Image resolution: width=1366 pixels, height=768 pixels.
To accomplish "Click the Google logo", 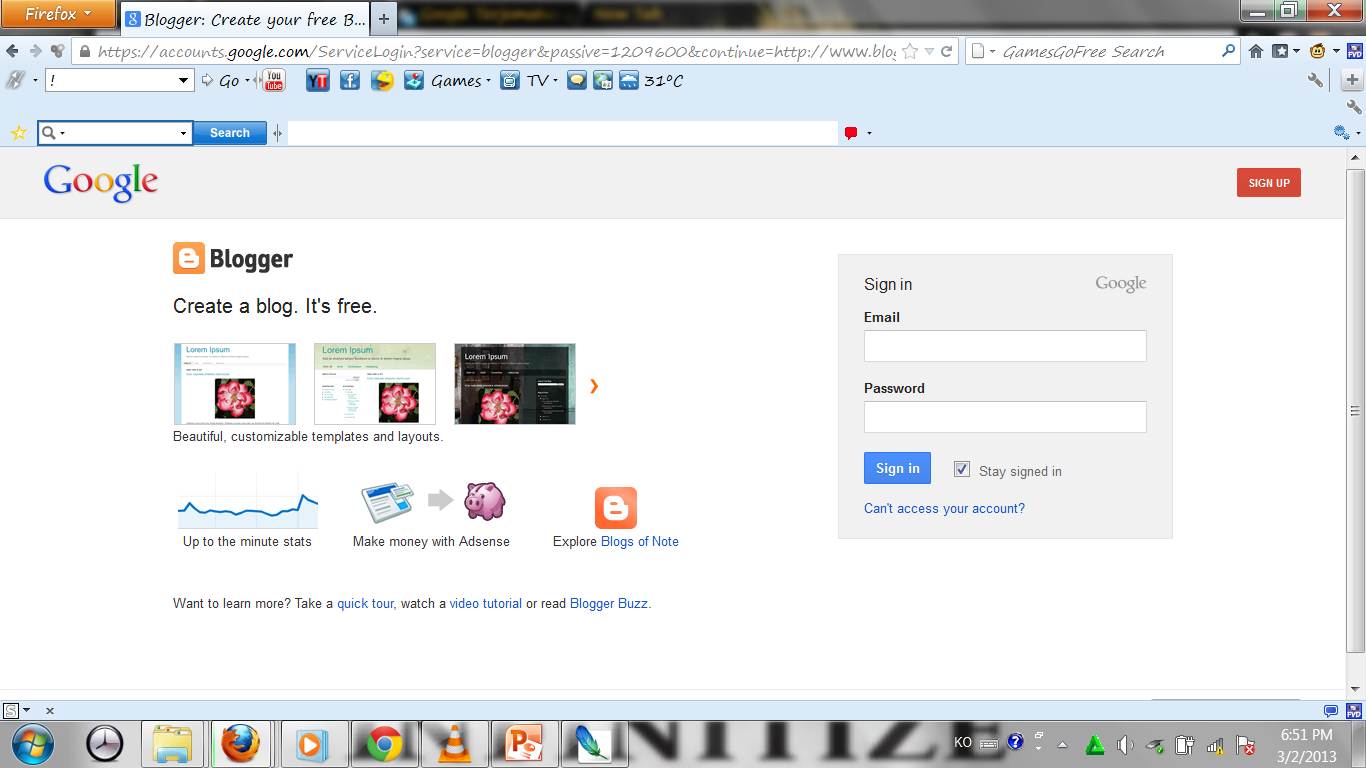I will 100,183.
